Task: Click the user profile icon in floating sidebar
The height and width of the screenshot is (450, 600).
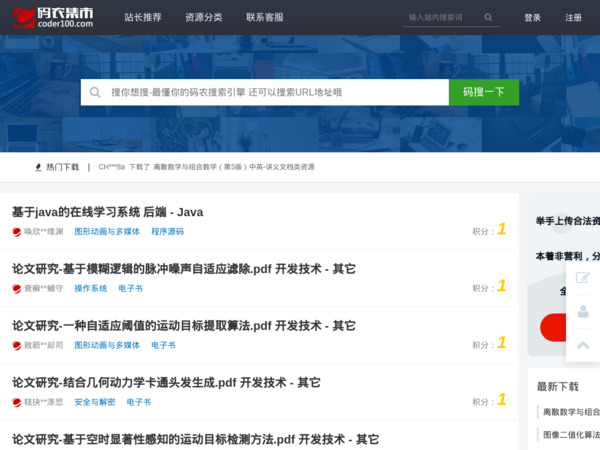Action: click(x=583, y=311)
